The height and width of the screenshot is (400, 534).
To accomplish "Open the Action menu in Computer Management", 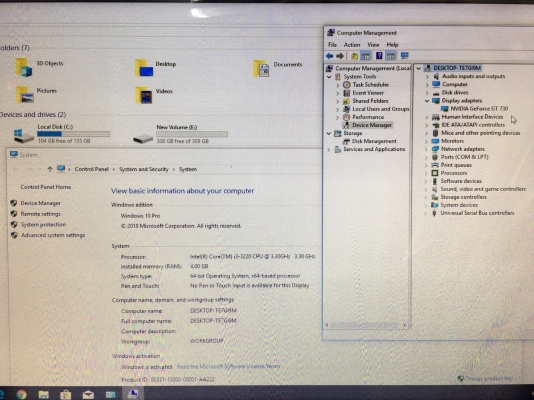I will point(352,45).
